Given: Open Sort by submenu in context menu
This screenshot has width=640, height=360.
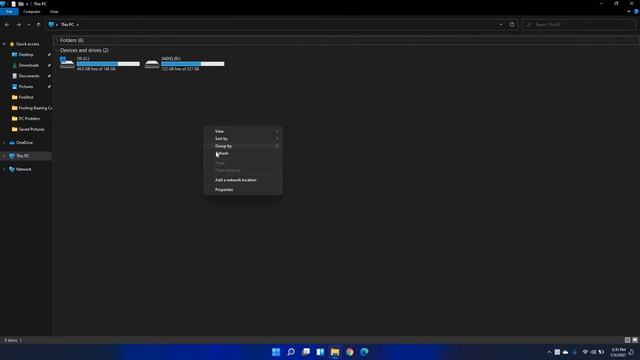Looking at the screenshot, I should [x=243, y=139].
